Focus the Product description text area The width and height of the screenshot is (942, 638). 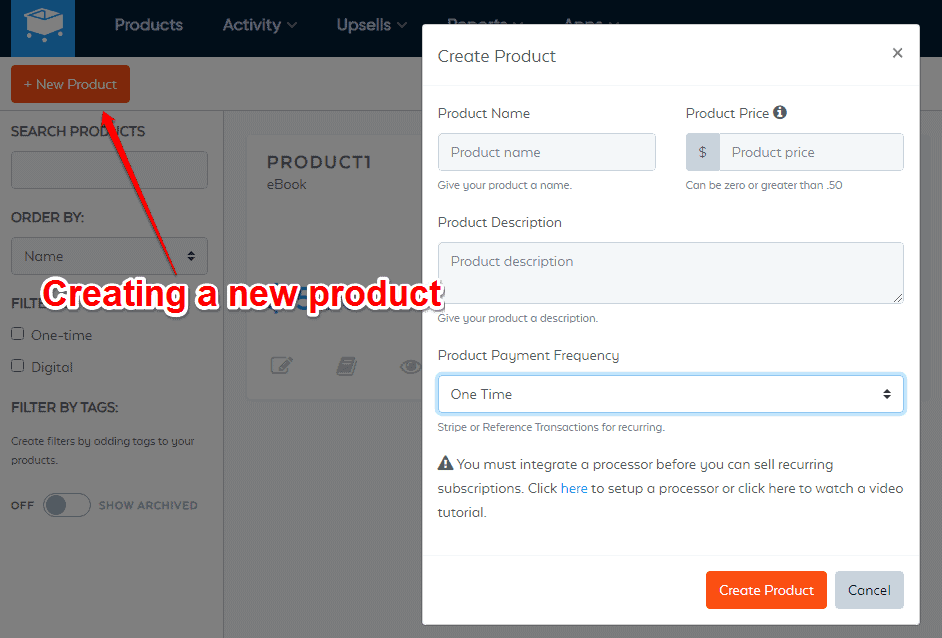pos(670,272)
